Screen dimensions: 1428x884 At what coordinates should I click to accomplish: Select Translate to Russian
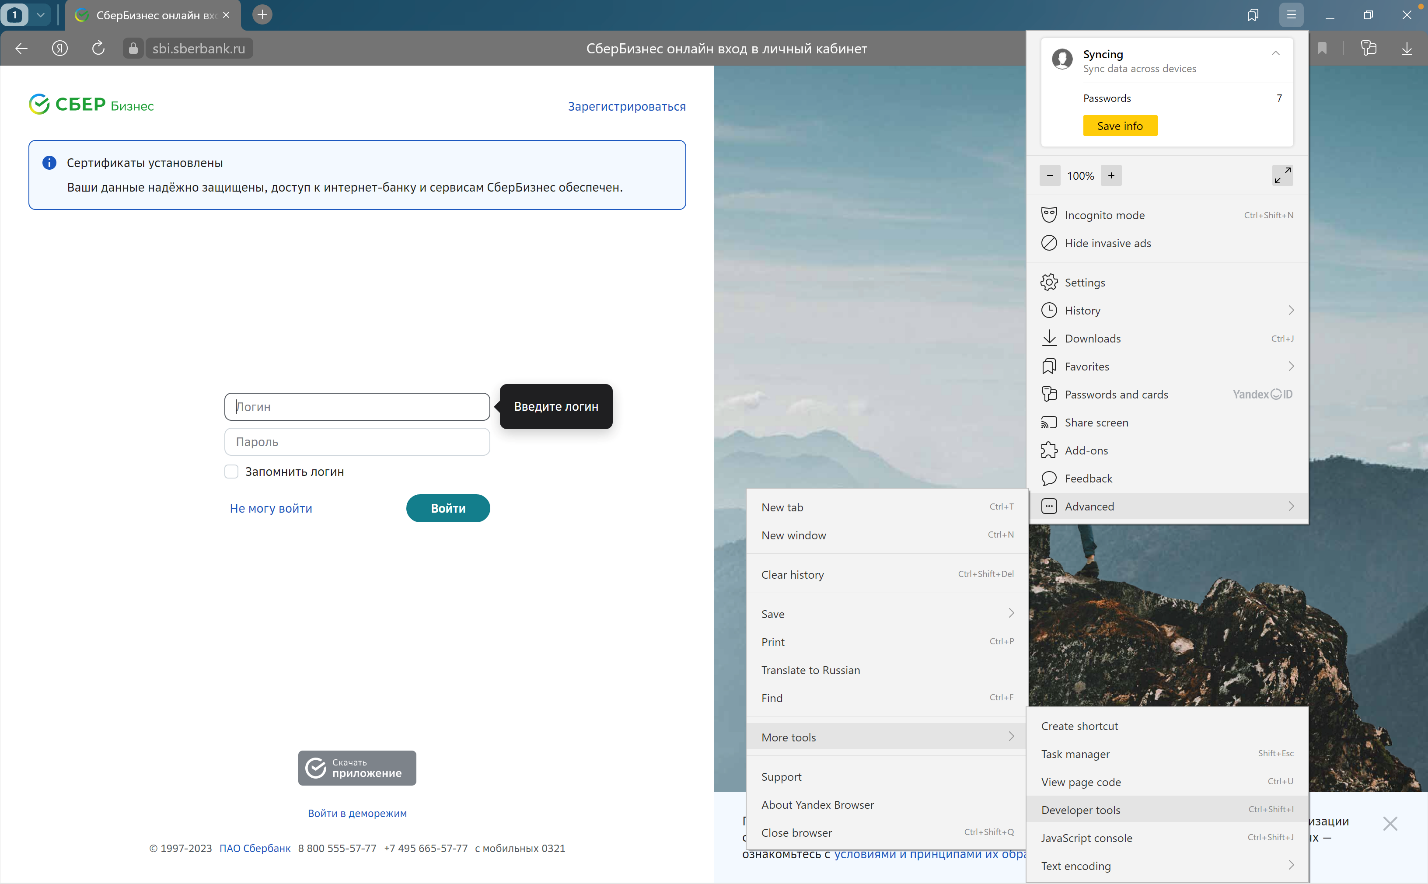tap(887, 670)
